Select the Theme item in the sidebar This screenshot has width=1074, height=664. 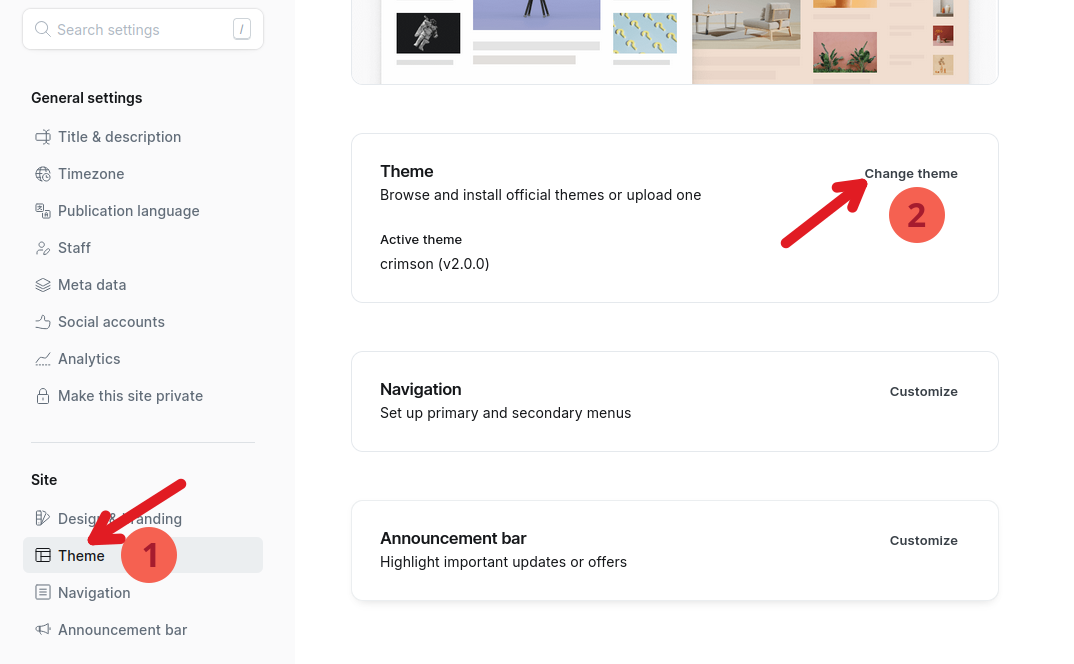81,556
